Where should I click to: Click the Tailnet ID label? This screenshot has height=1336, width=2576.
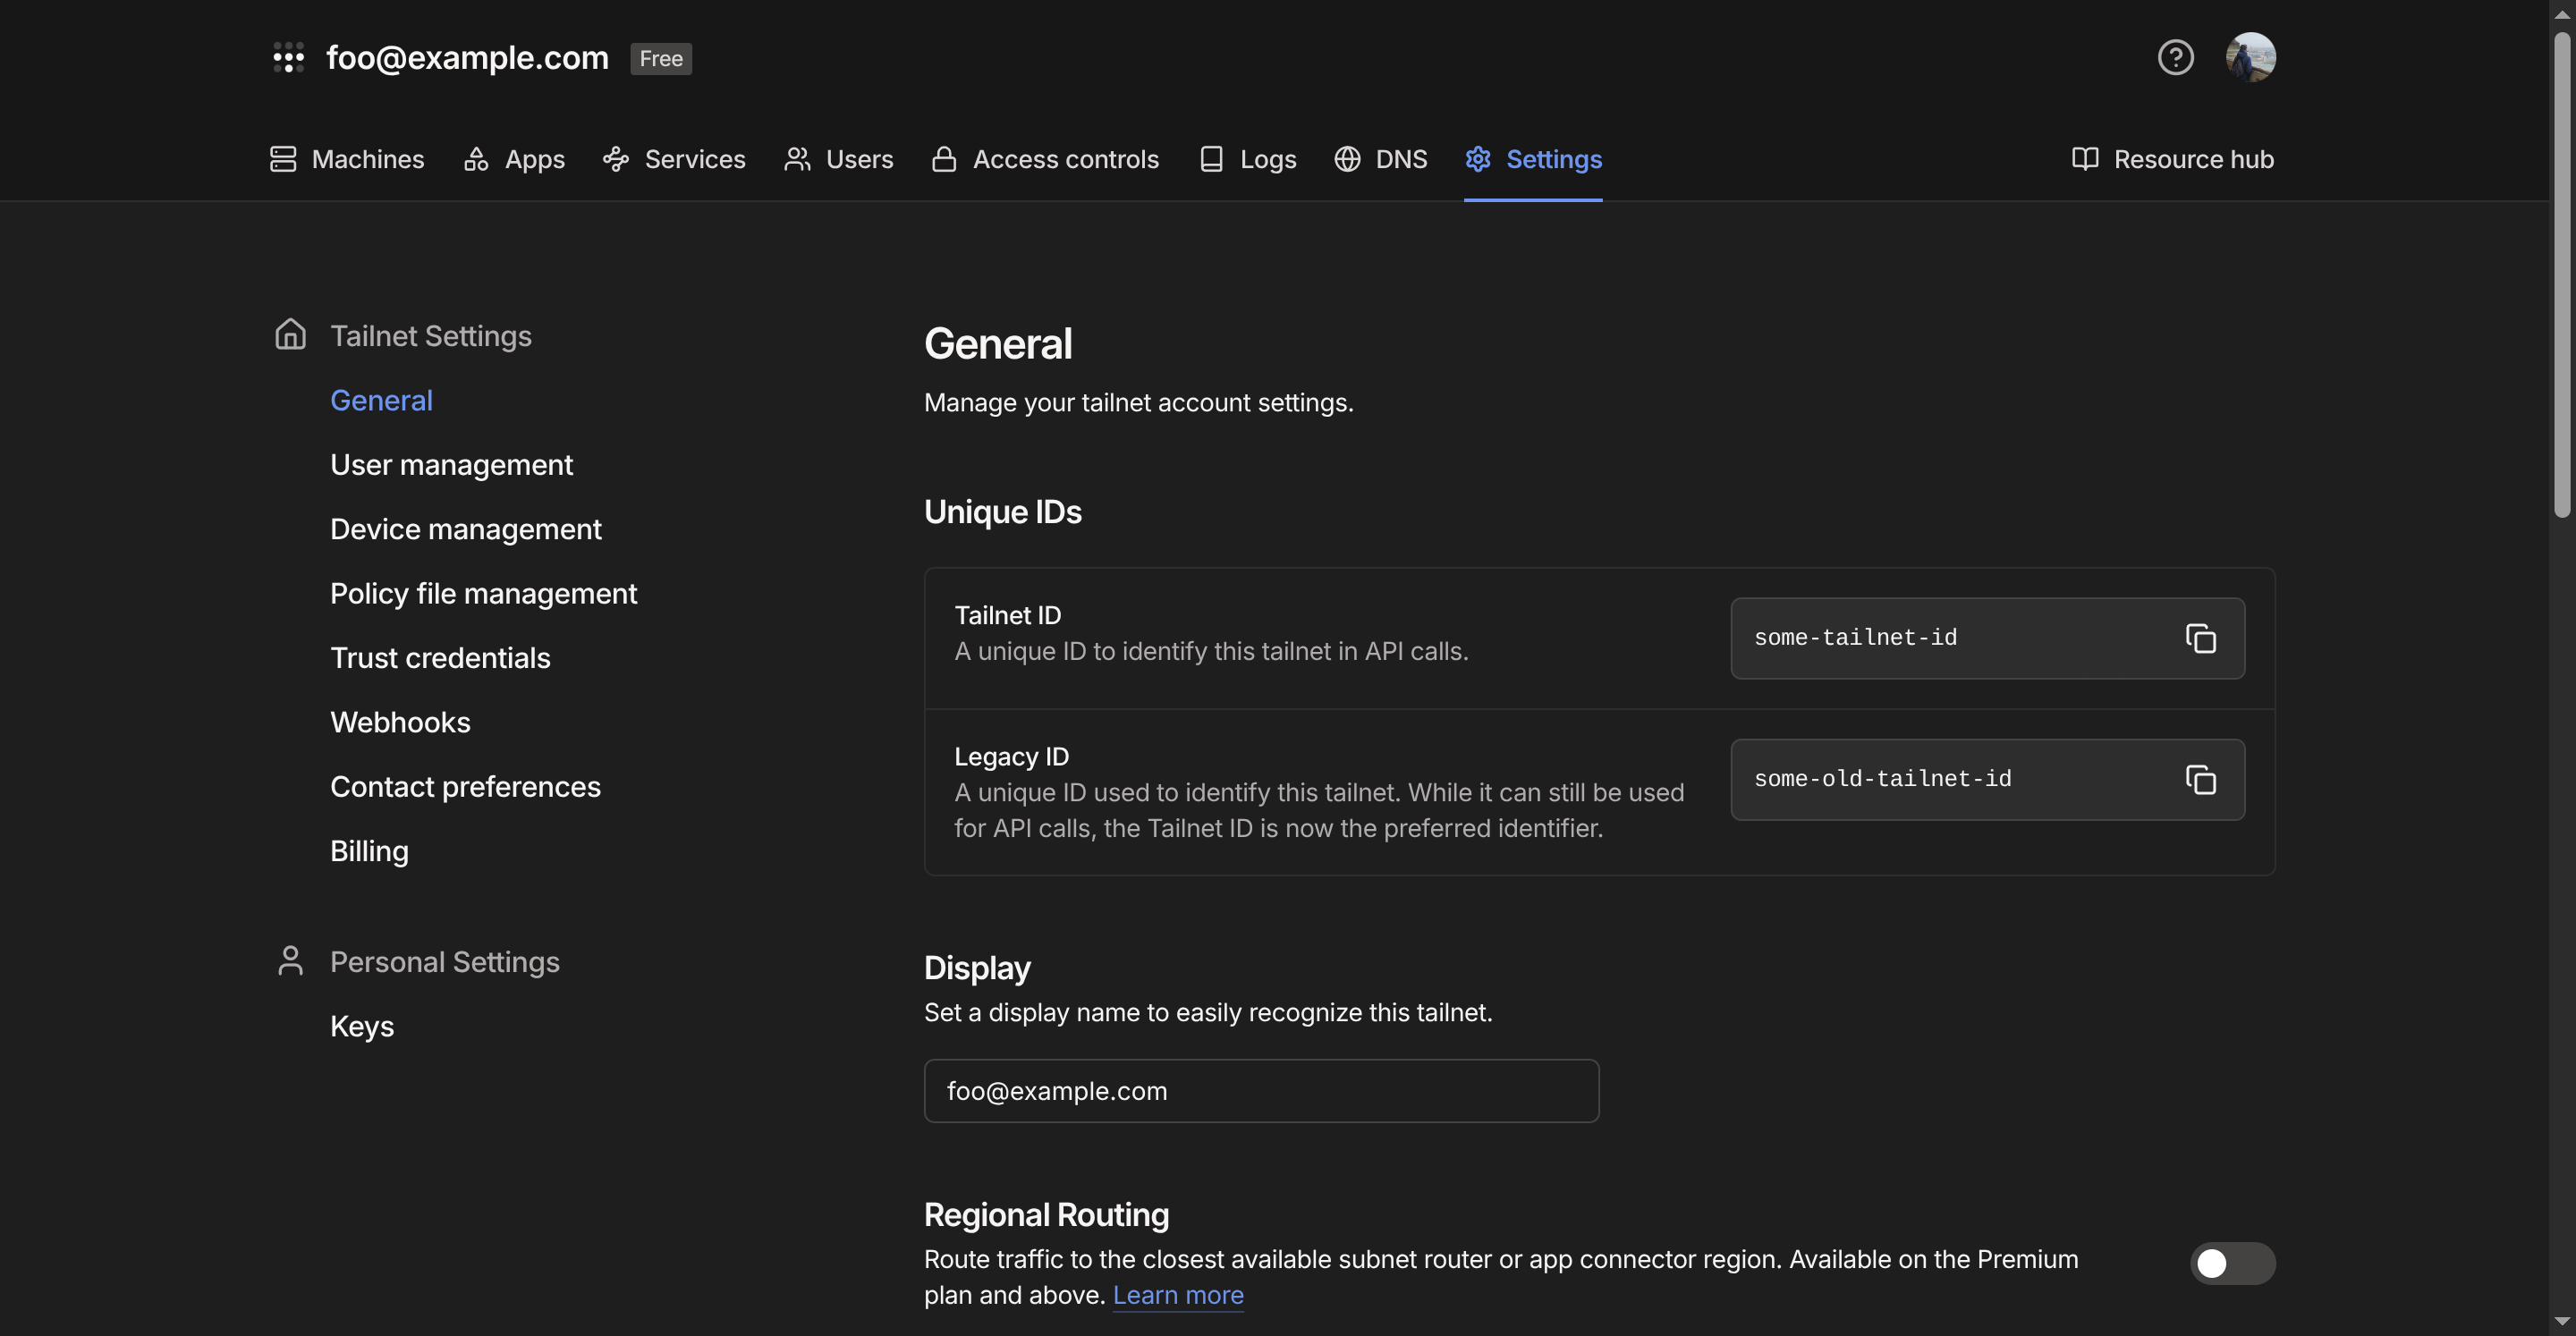pyautogui.click(x=1007, y=614)
